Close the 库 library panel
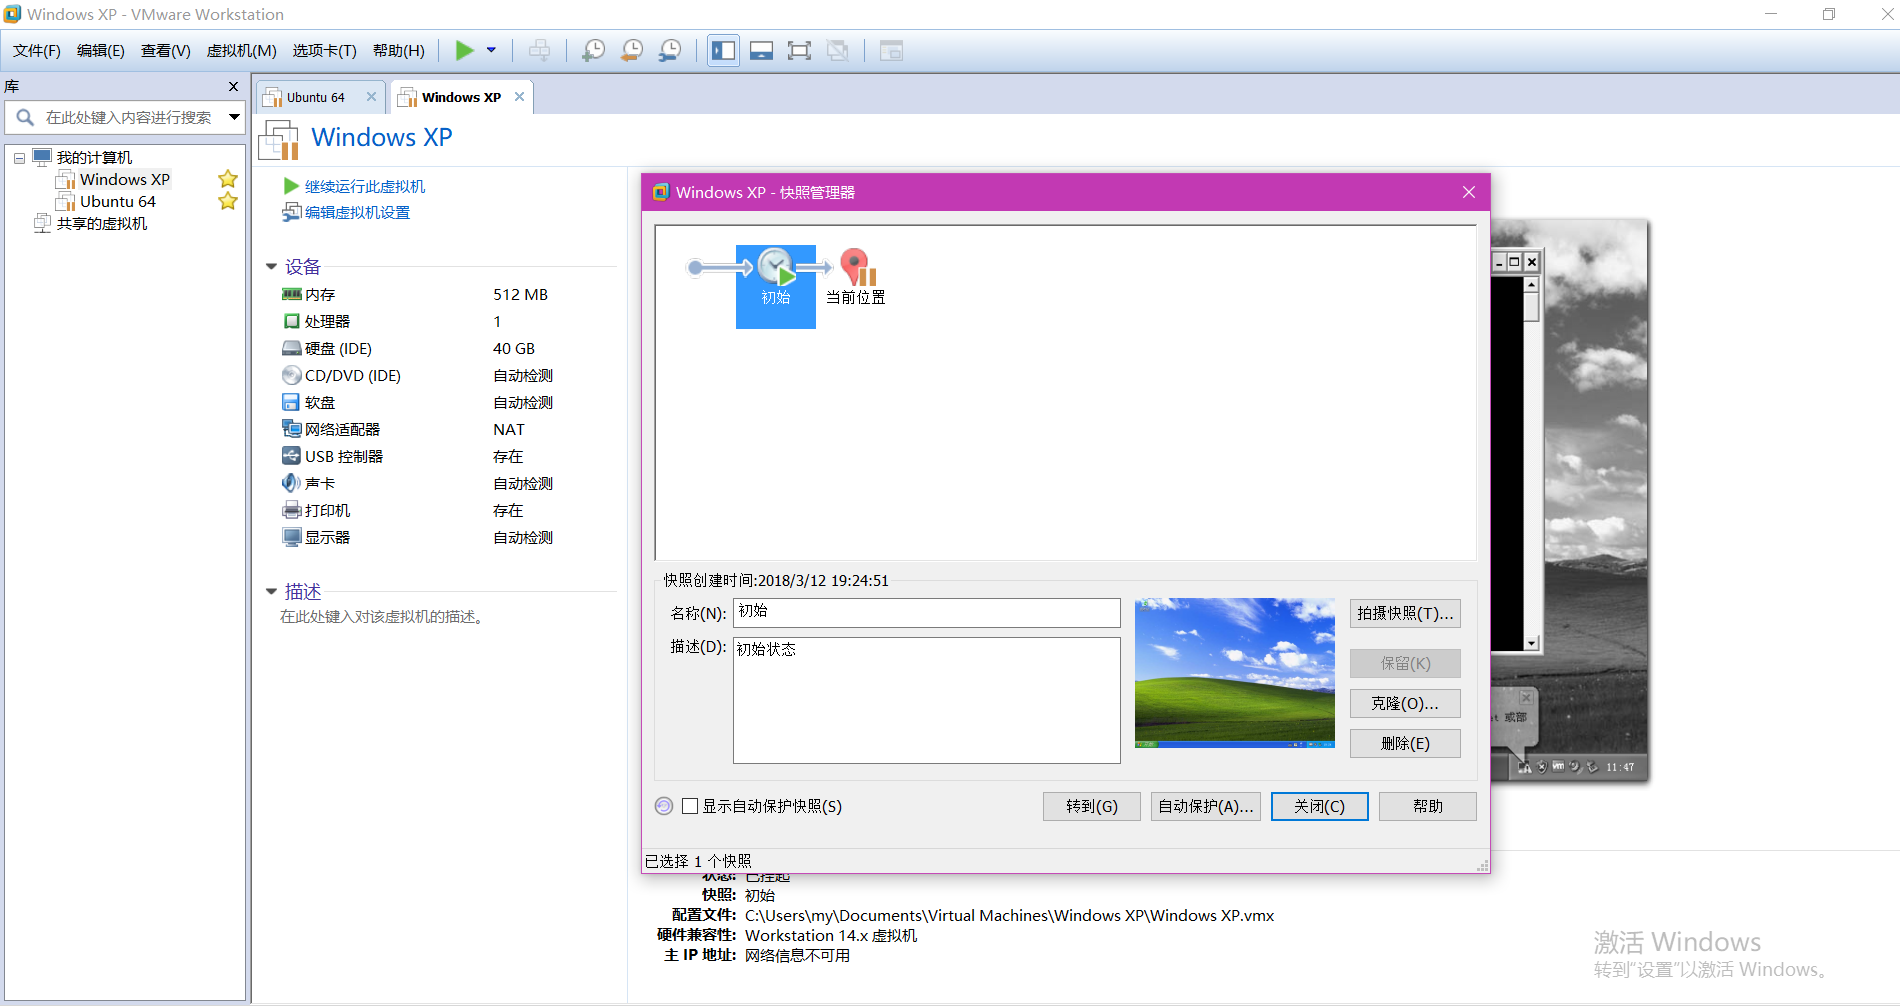The width and height of the screenshot is (1900, 1006). 233,87
